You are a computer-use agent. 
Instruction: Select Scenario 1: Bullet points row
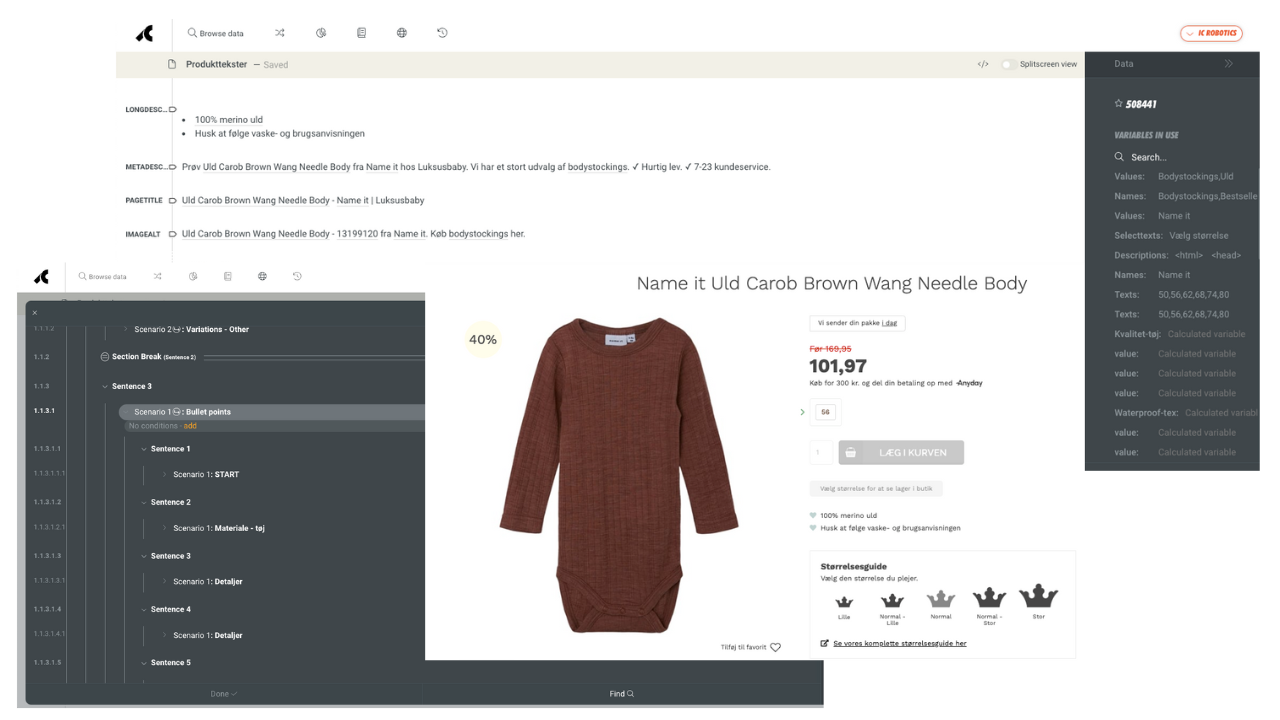click(272, 412)
